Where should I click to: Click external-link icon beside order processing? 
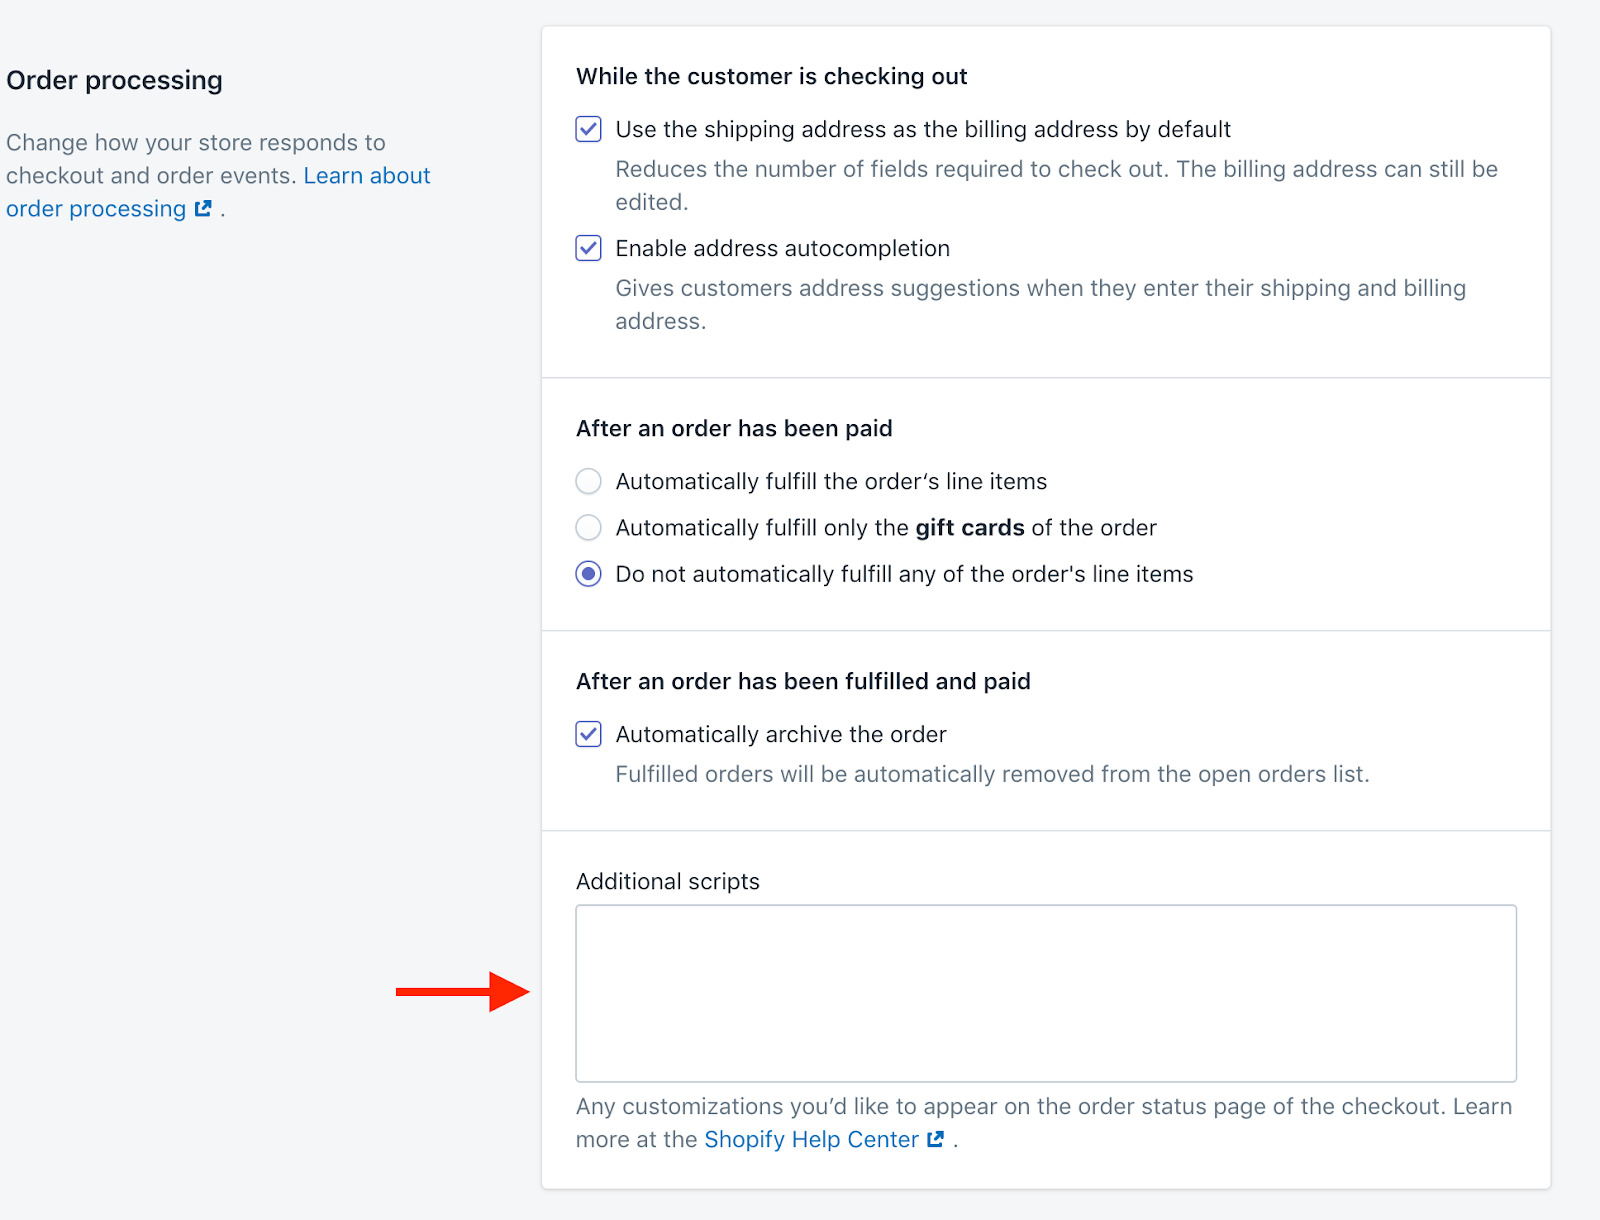tap(203, 208)
